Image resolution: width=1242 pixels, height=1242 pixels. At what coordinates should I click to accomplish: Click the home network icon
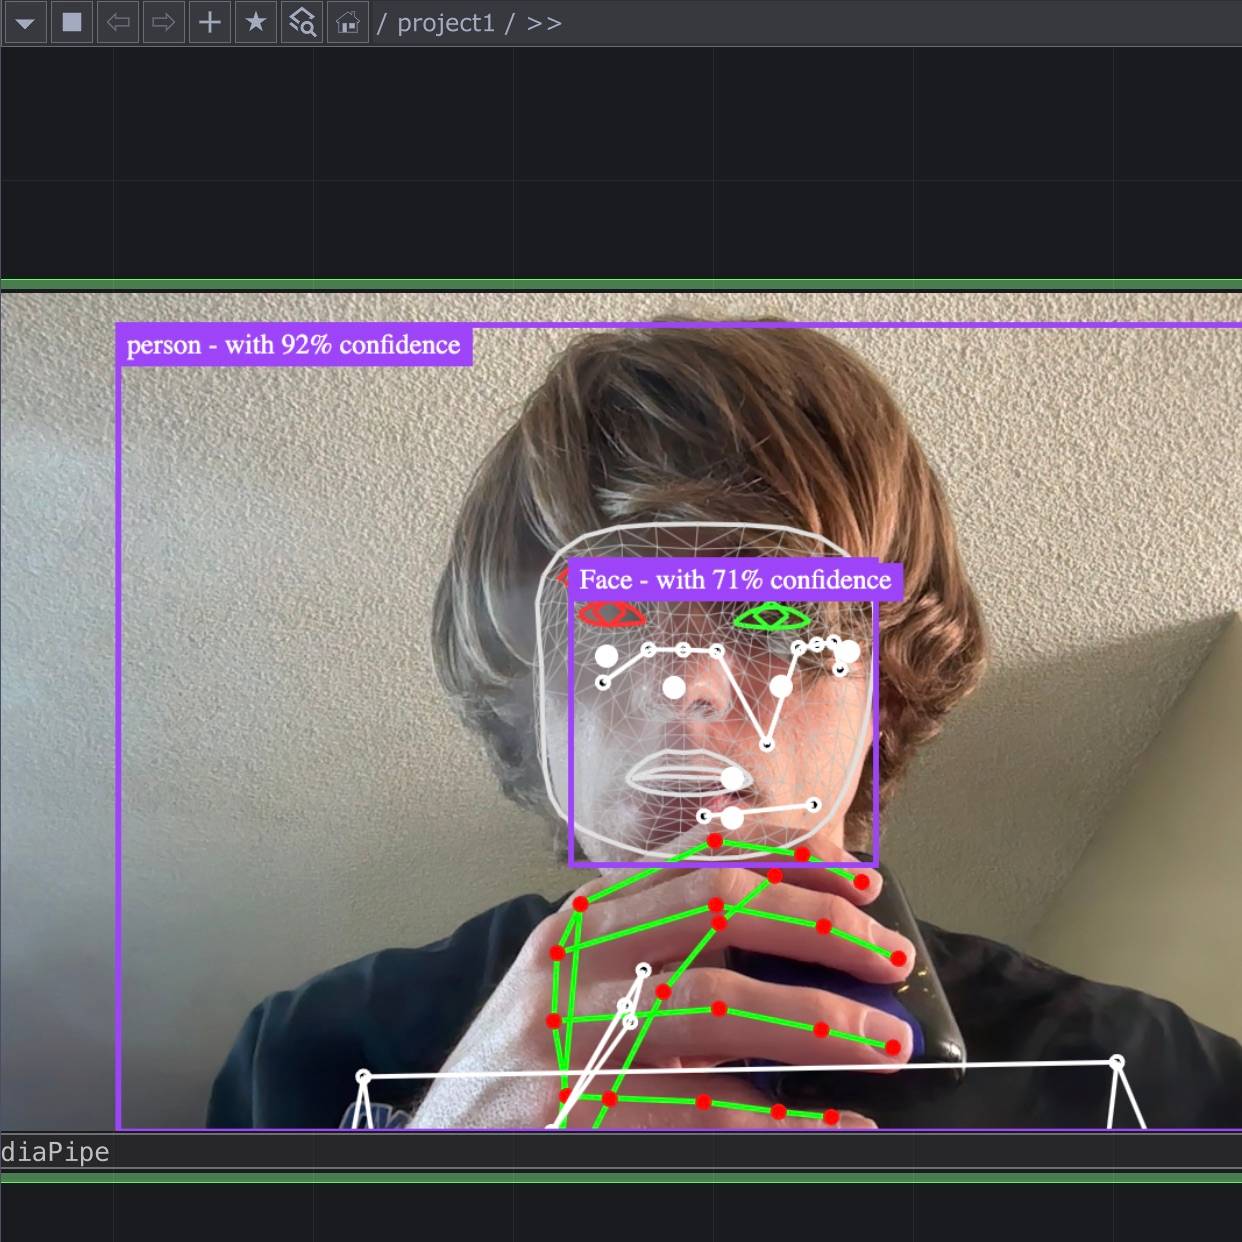pos(348,22)
